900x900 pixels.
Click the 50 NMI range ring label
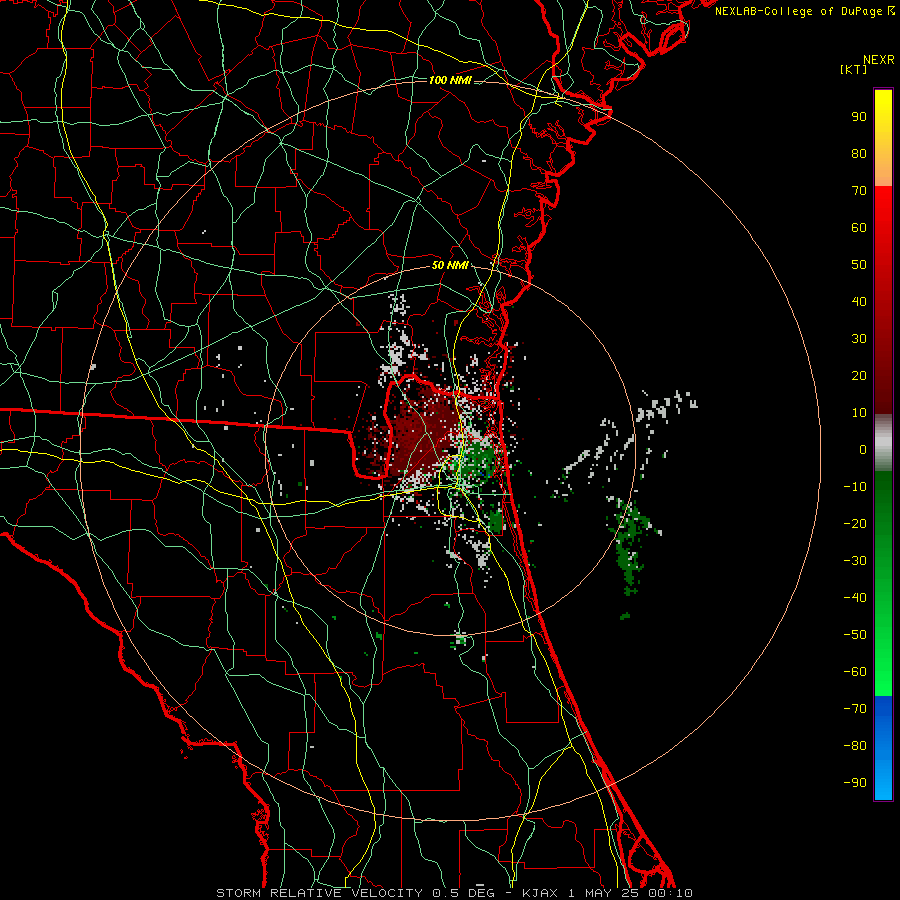[449, 265]
